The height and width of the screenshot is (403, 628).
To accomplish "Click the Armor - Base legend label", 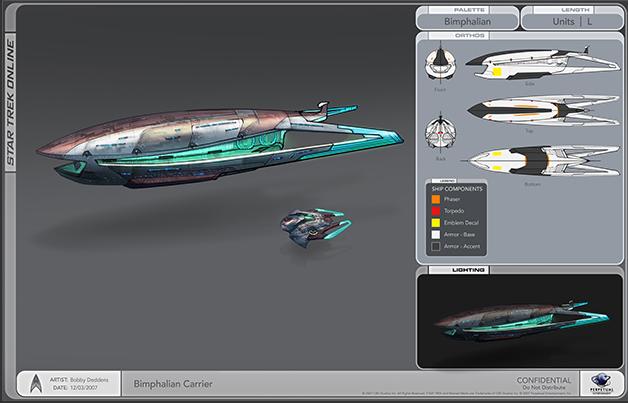I will (x=459, y=234).
